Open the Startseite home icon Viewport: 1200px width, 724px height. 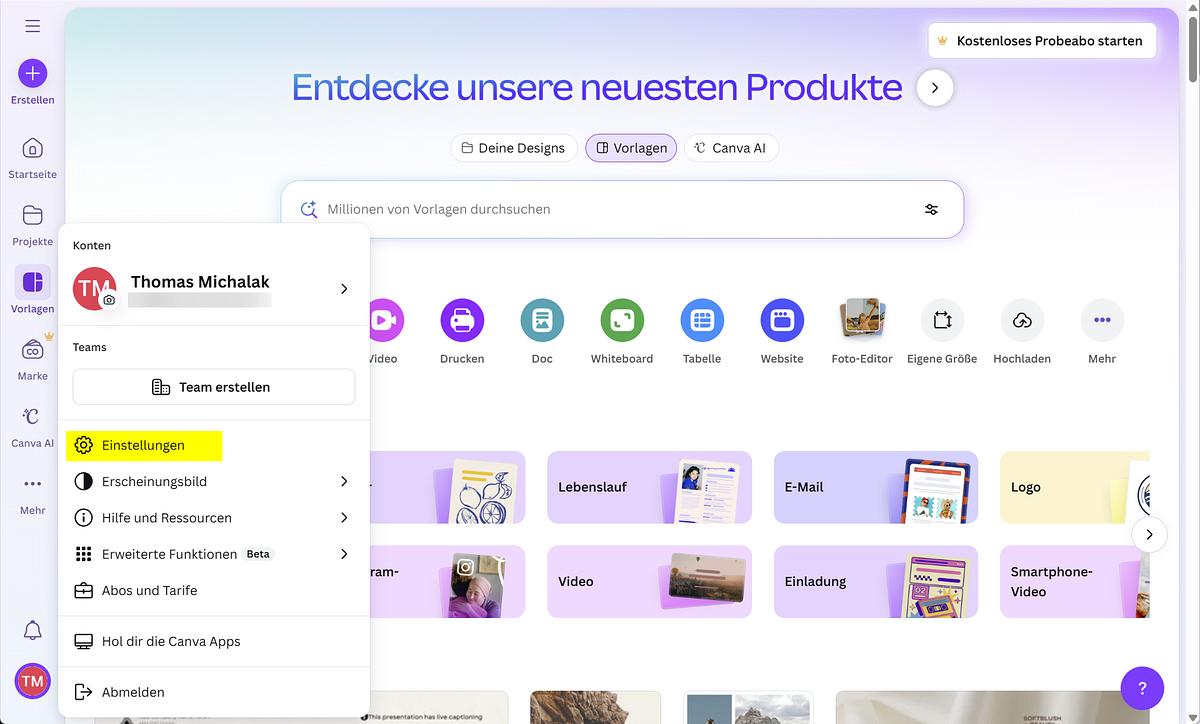(33, 149)
